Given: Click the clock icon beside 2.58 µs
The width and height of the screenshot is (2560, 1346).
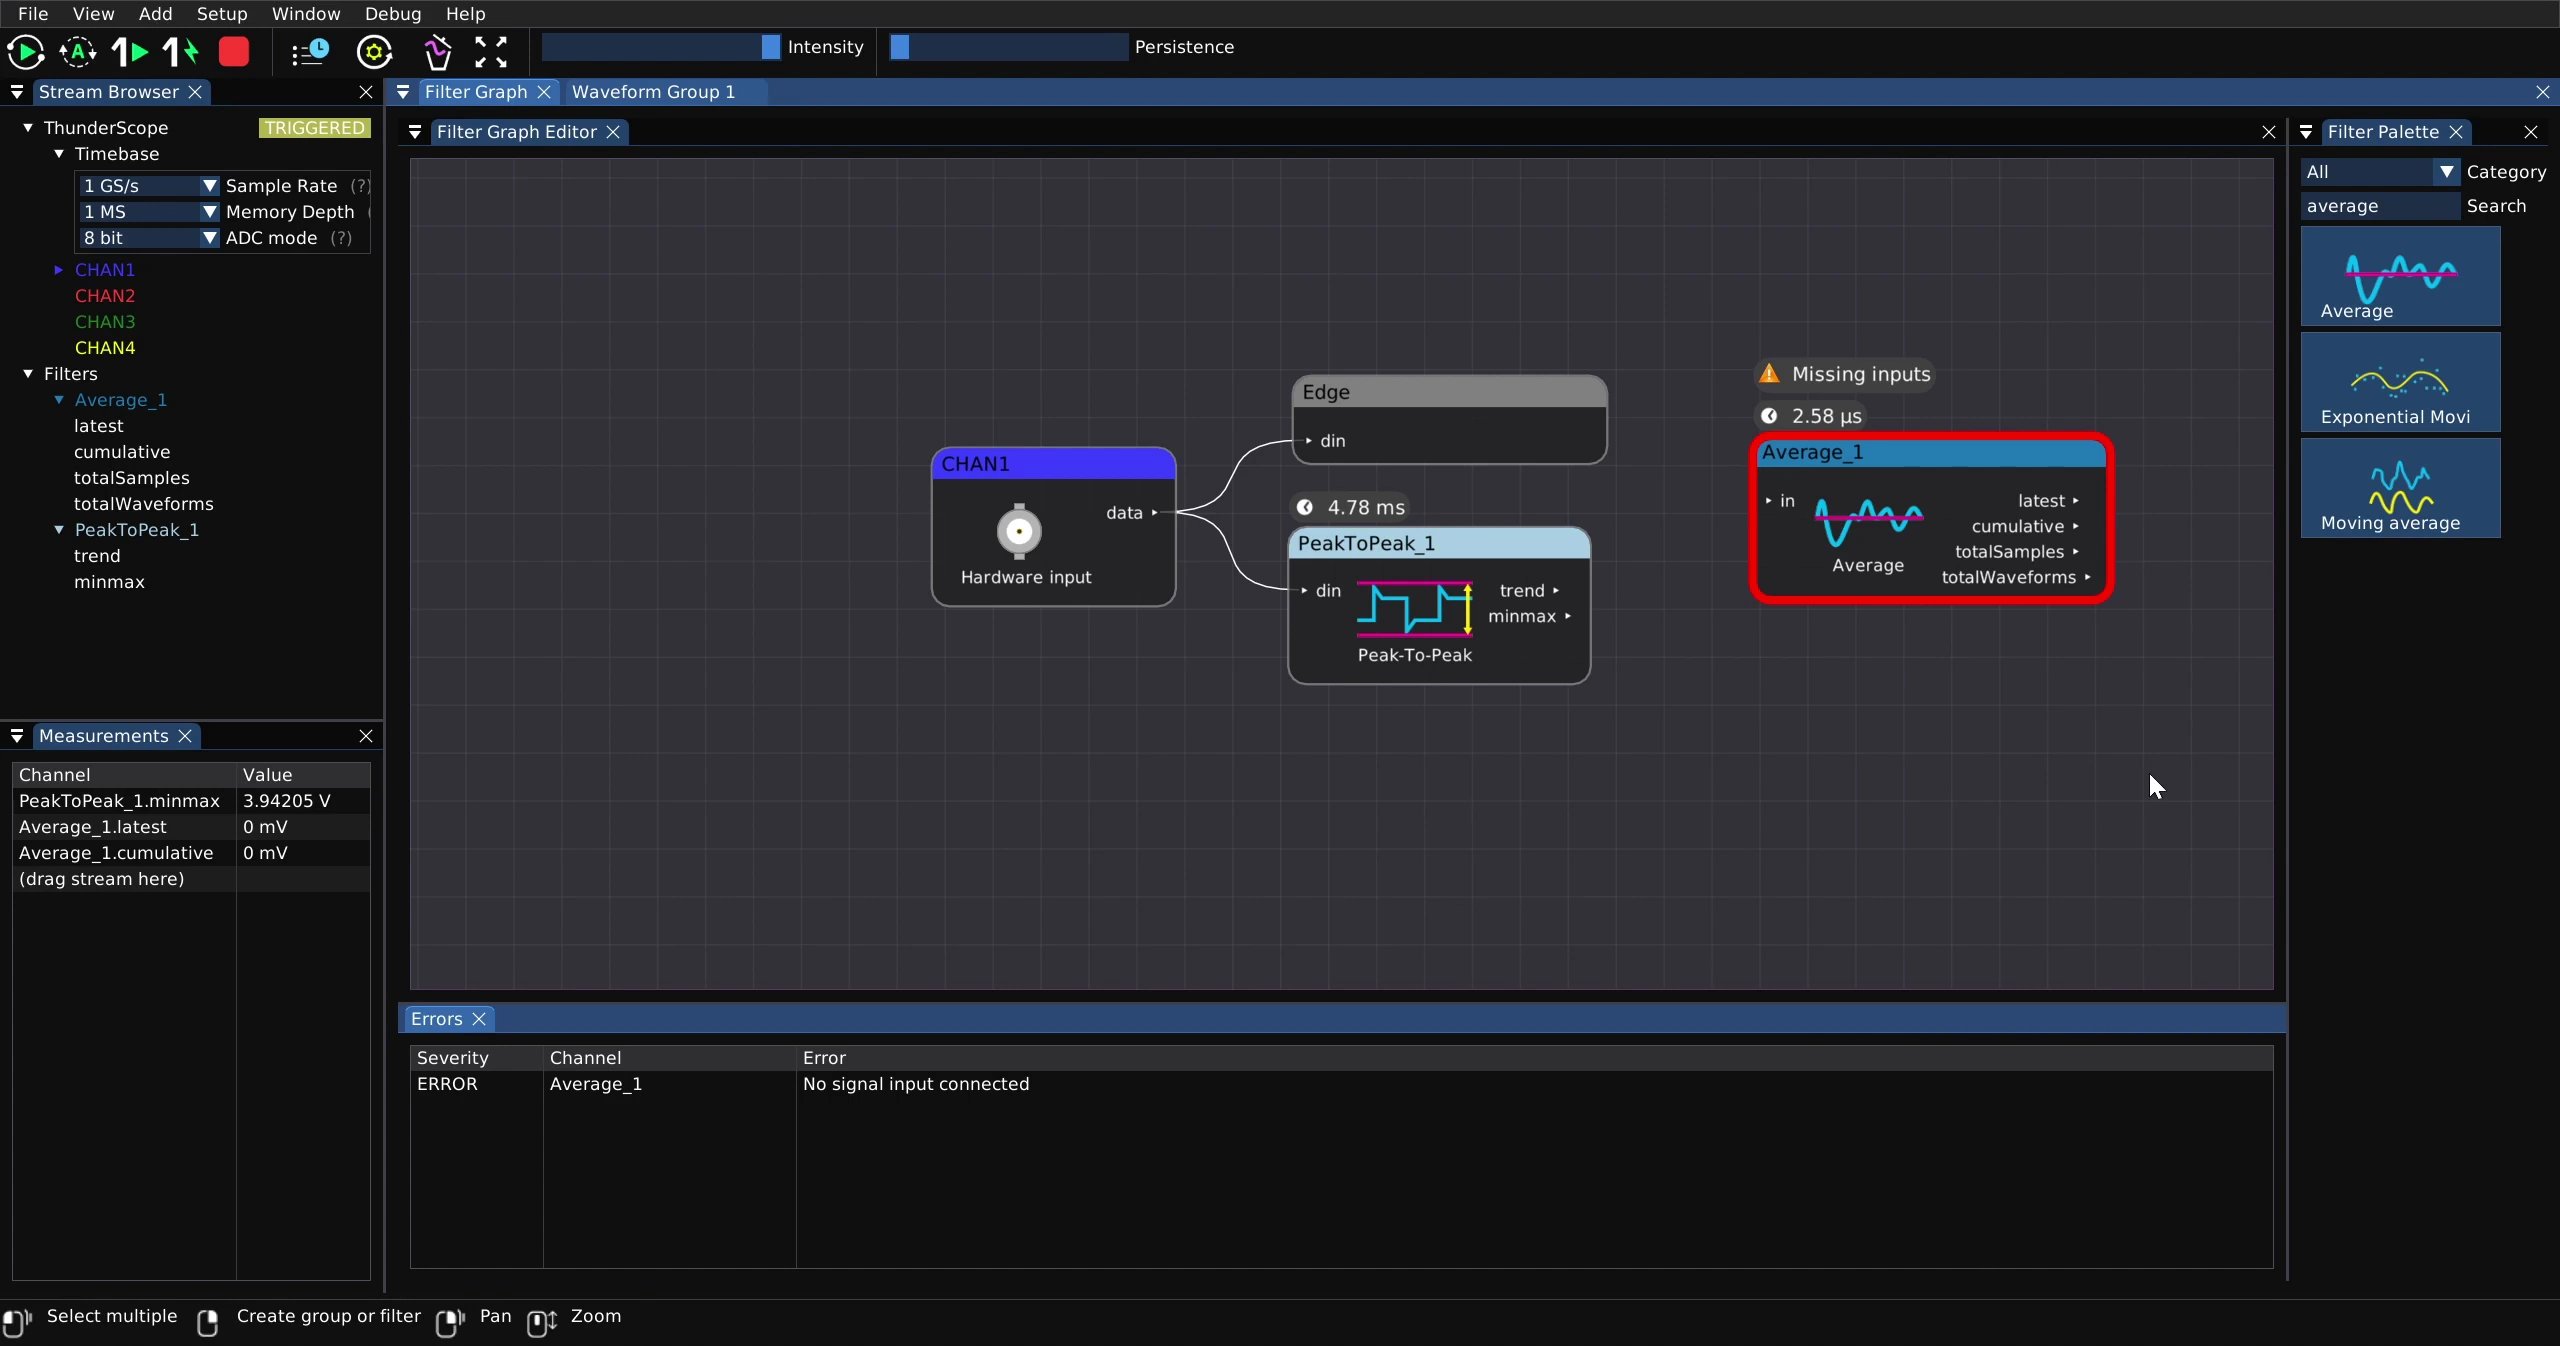Looking at the screenshot, I should click(1769, 416).
